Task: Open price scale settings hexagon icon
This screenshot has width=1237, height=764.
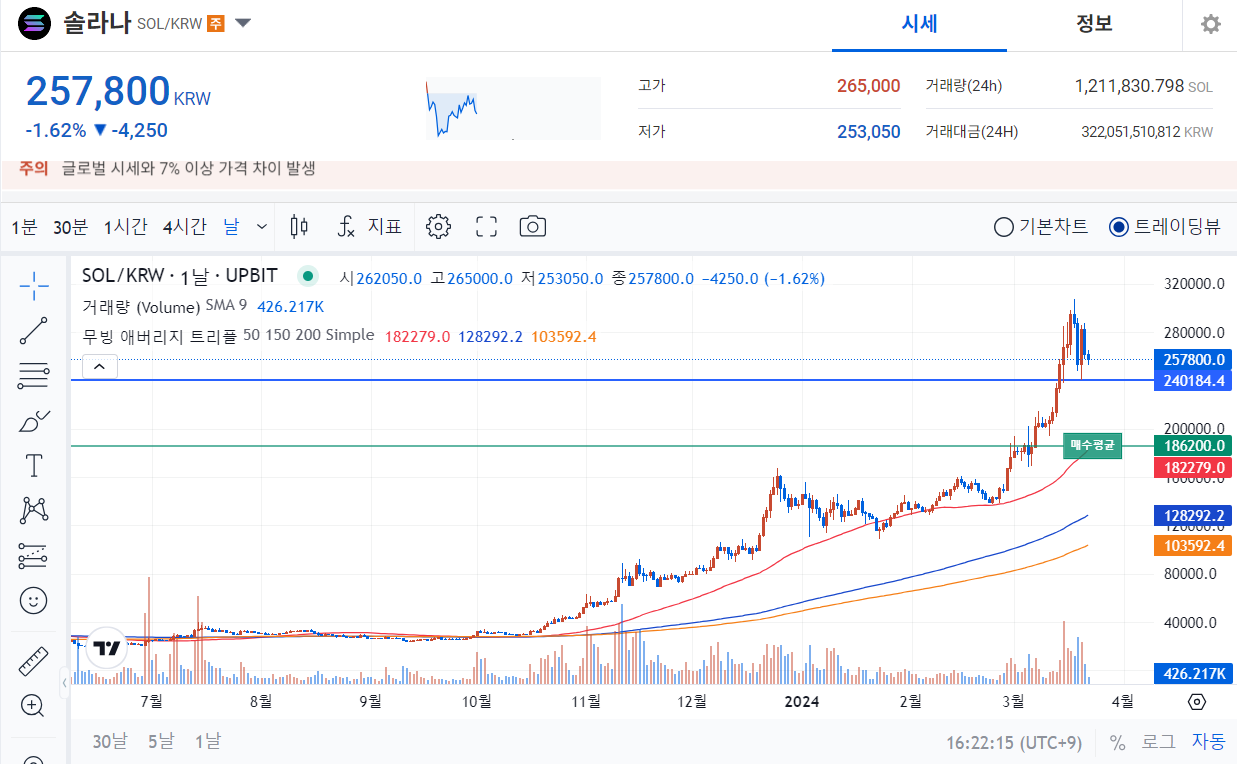Action: coord(1197,701)
